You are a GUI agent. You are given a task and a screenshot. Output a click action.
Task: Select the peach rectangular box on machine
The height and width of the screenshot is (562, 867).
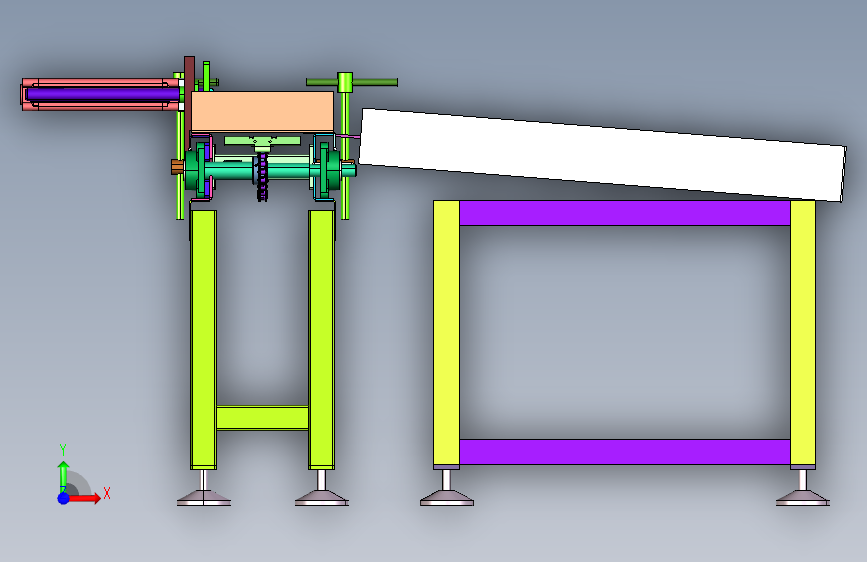[262, 111]
